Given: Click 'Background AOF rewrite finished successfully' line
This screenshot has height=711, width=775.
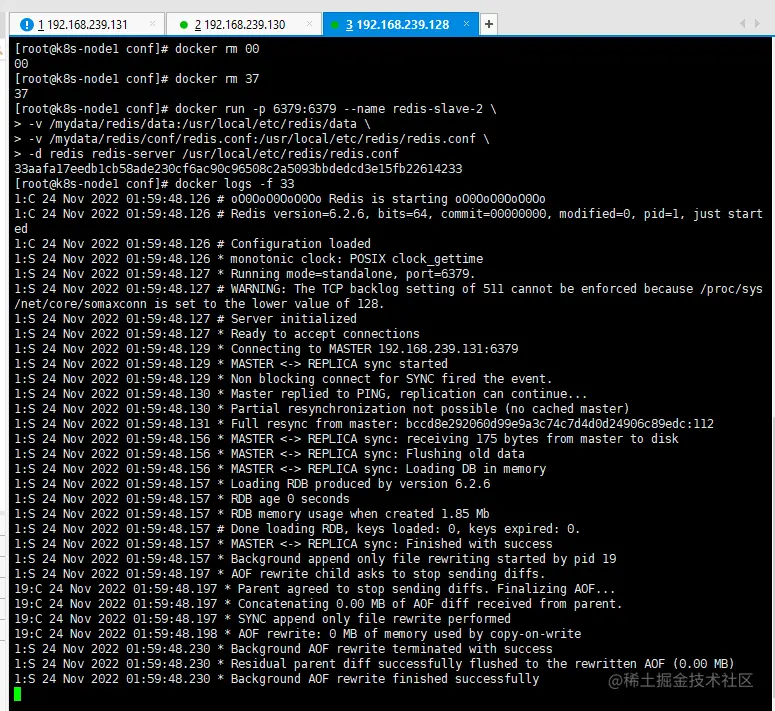Looking at the screenshot, I should pos(277,679).
